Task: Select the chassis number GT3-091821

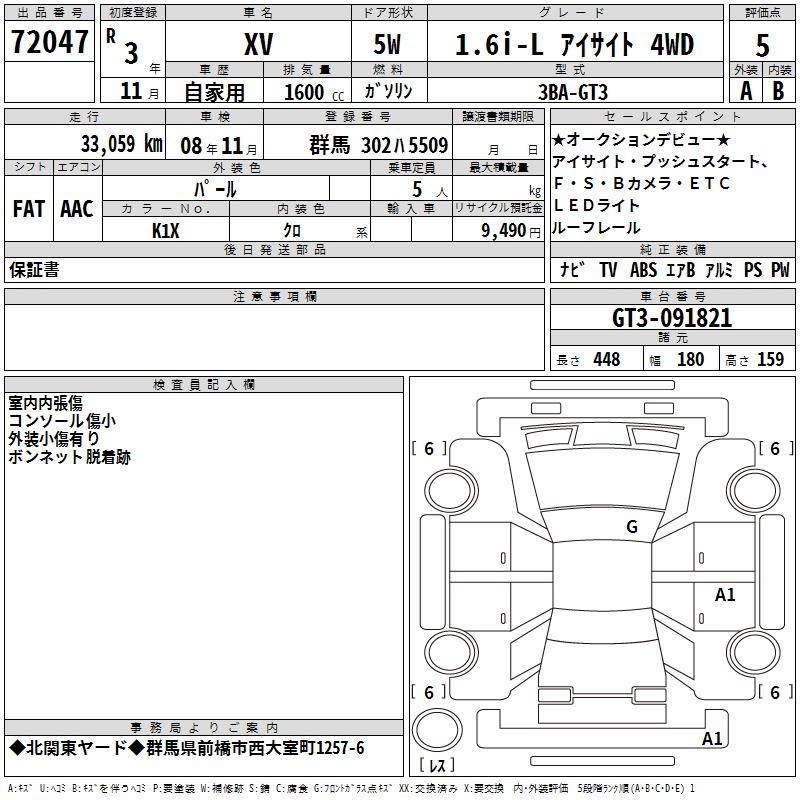Action: click(672, 319)
